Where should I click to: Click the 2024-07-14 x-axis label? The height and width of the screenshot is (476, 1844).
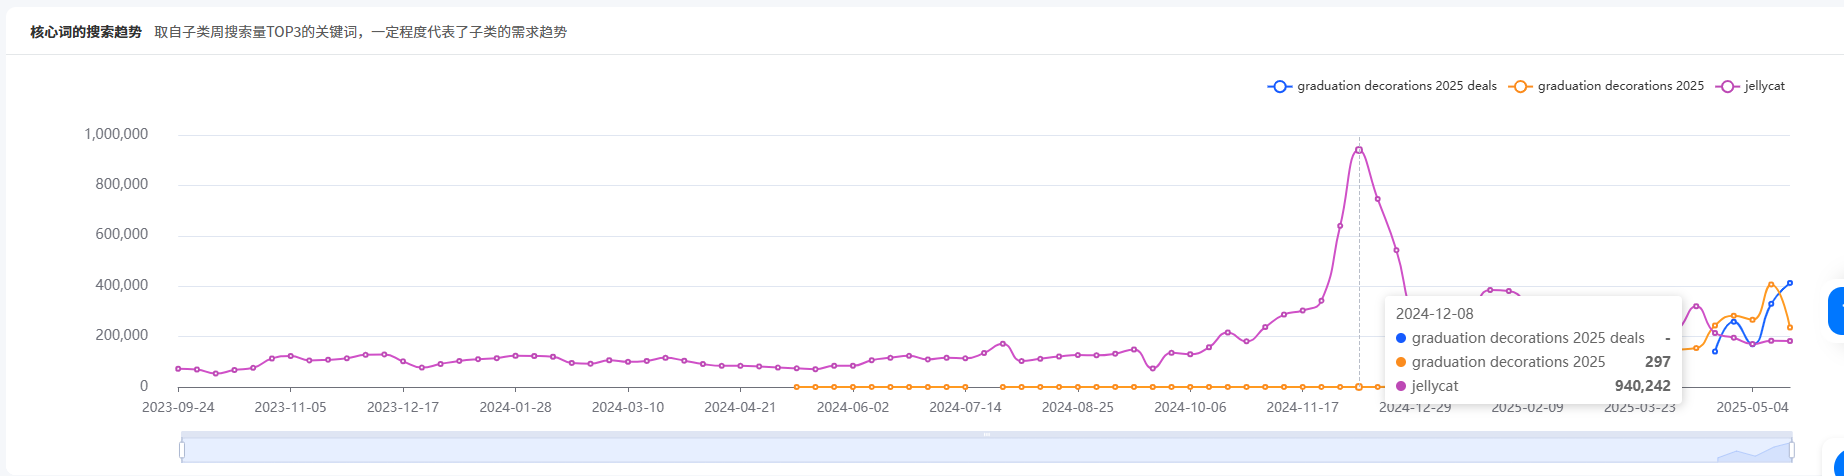(965, 407)
